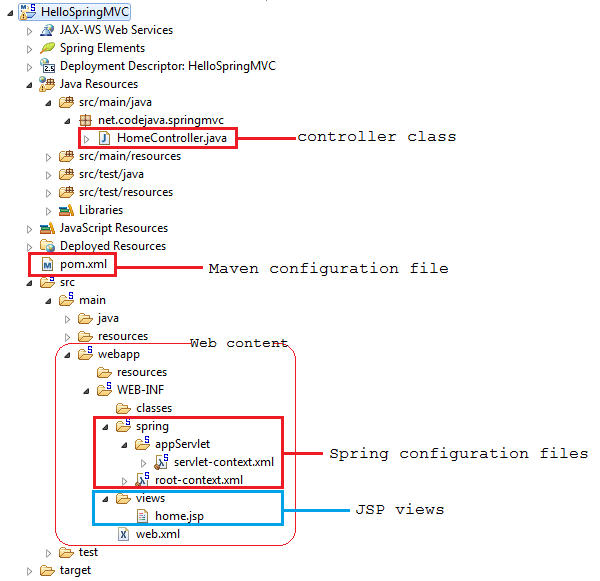
Task: Click the Spring Elements leaf icon
Action: click(47, 48)
